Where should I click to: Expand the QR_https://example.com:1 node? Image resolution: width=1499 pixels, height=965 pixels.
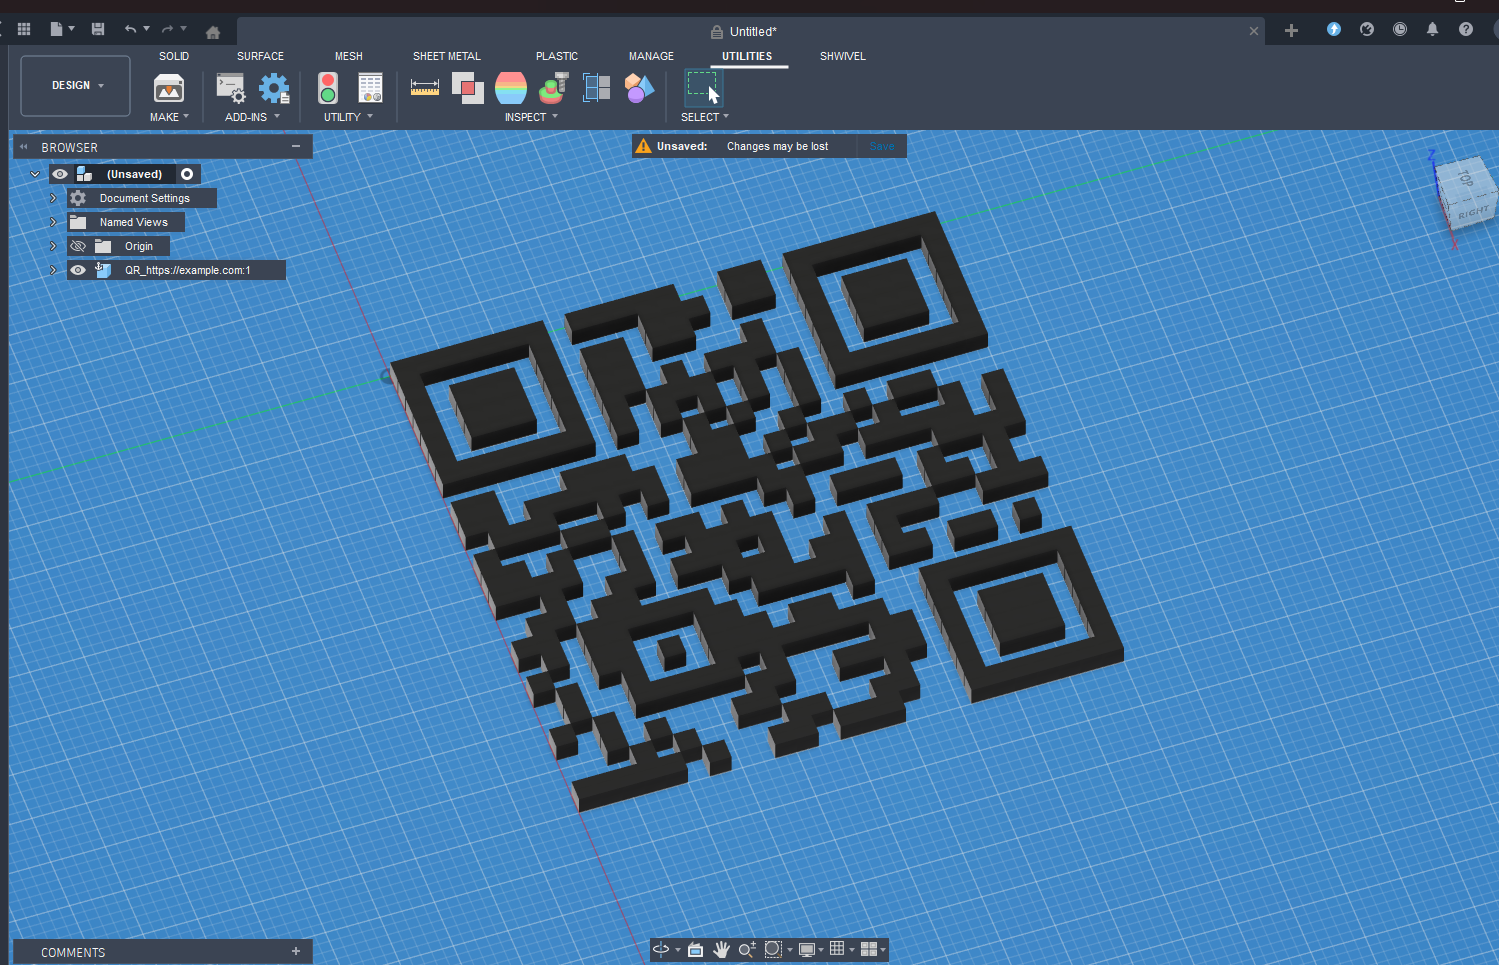coord(53,270)
